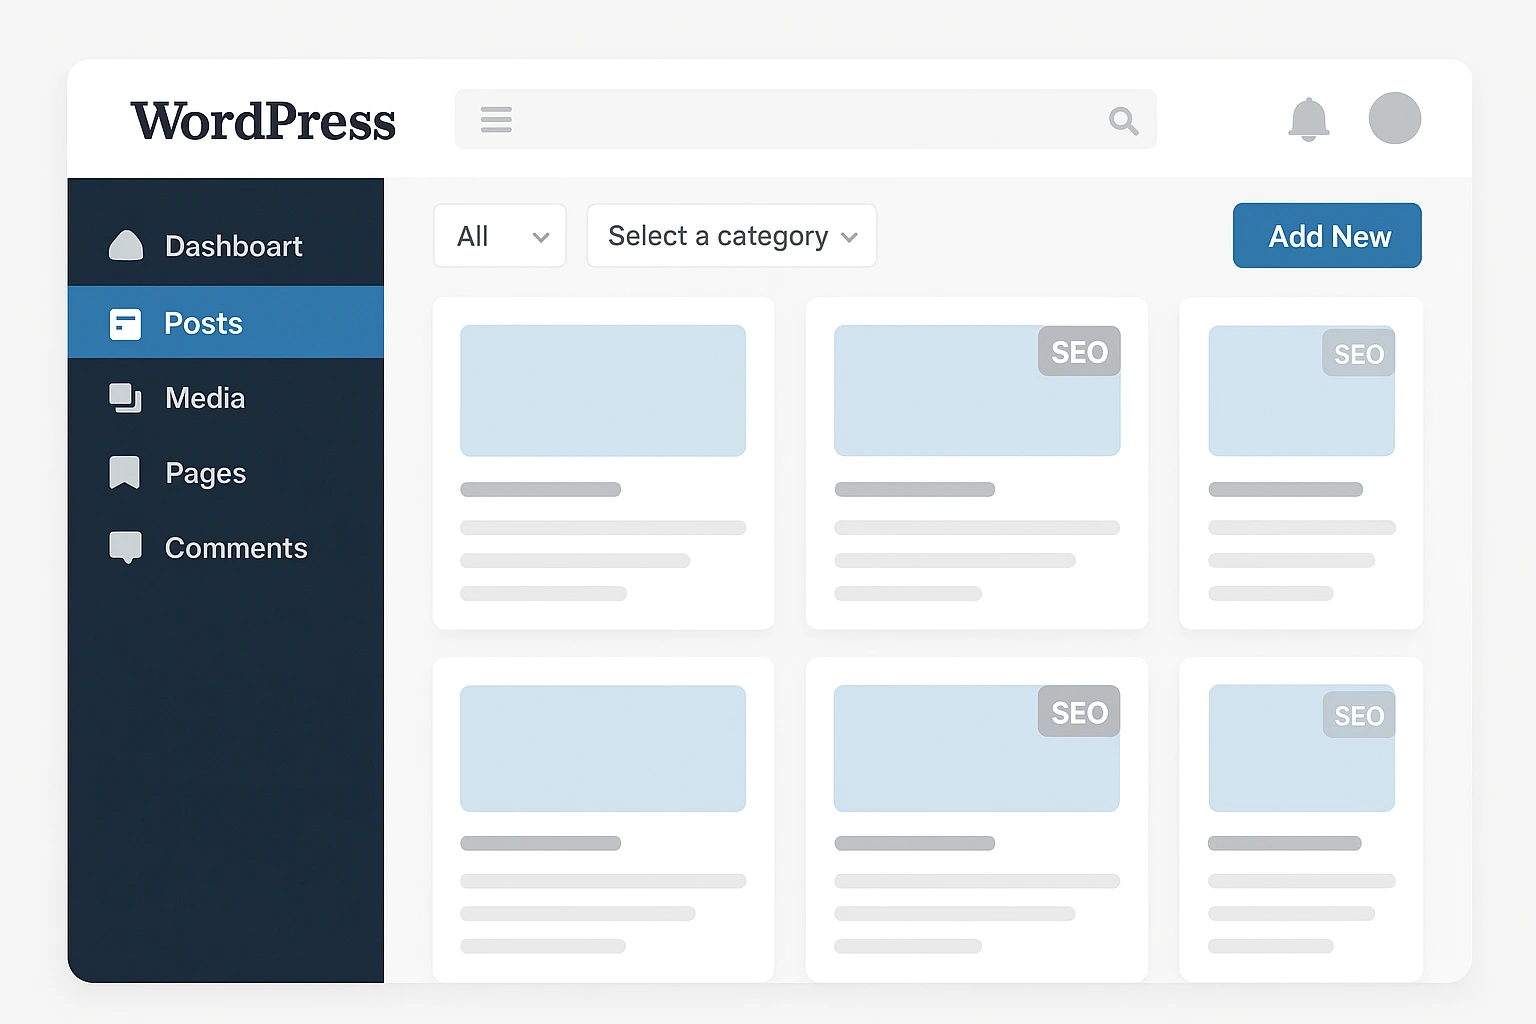The height and width of the screenshot is (1024, 1536).
Task: Click the hamburger menu icon in search bar
Action: [x=496, y=119]
